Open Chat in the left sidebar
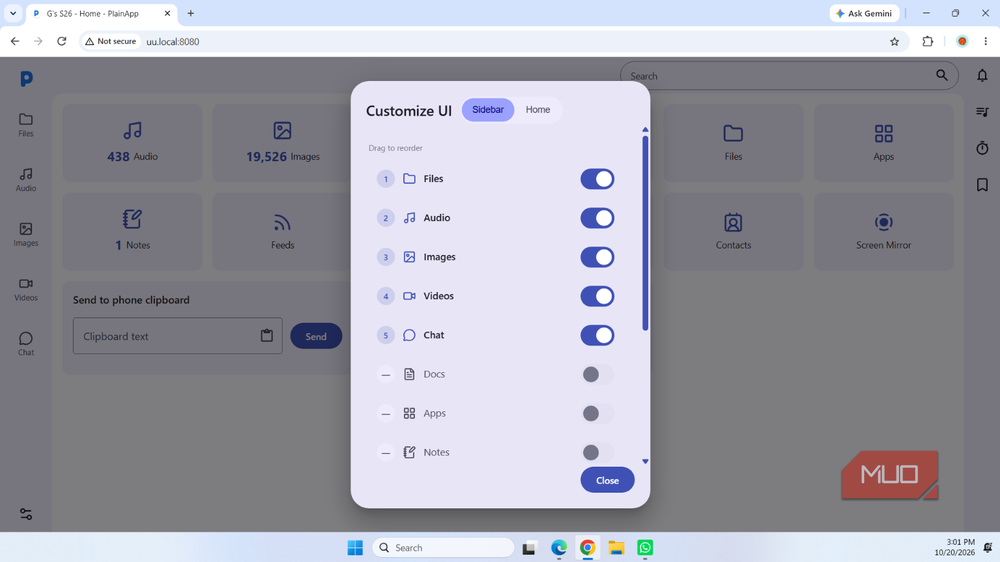The image size is (1000, 562). coord(26,344)
